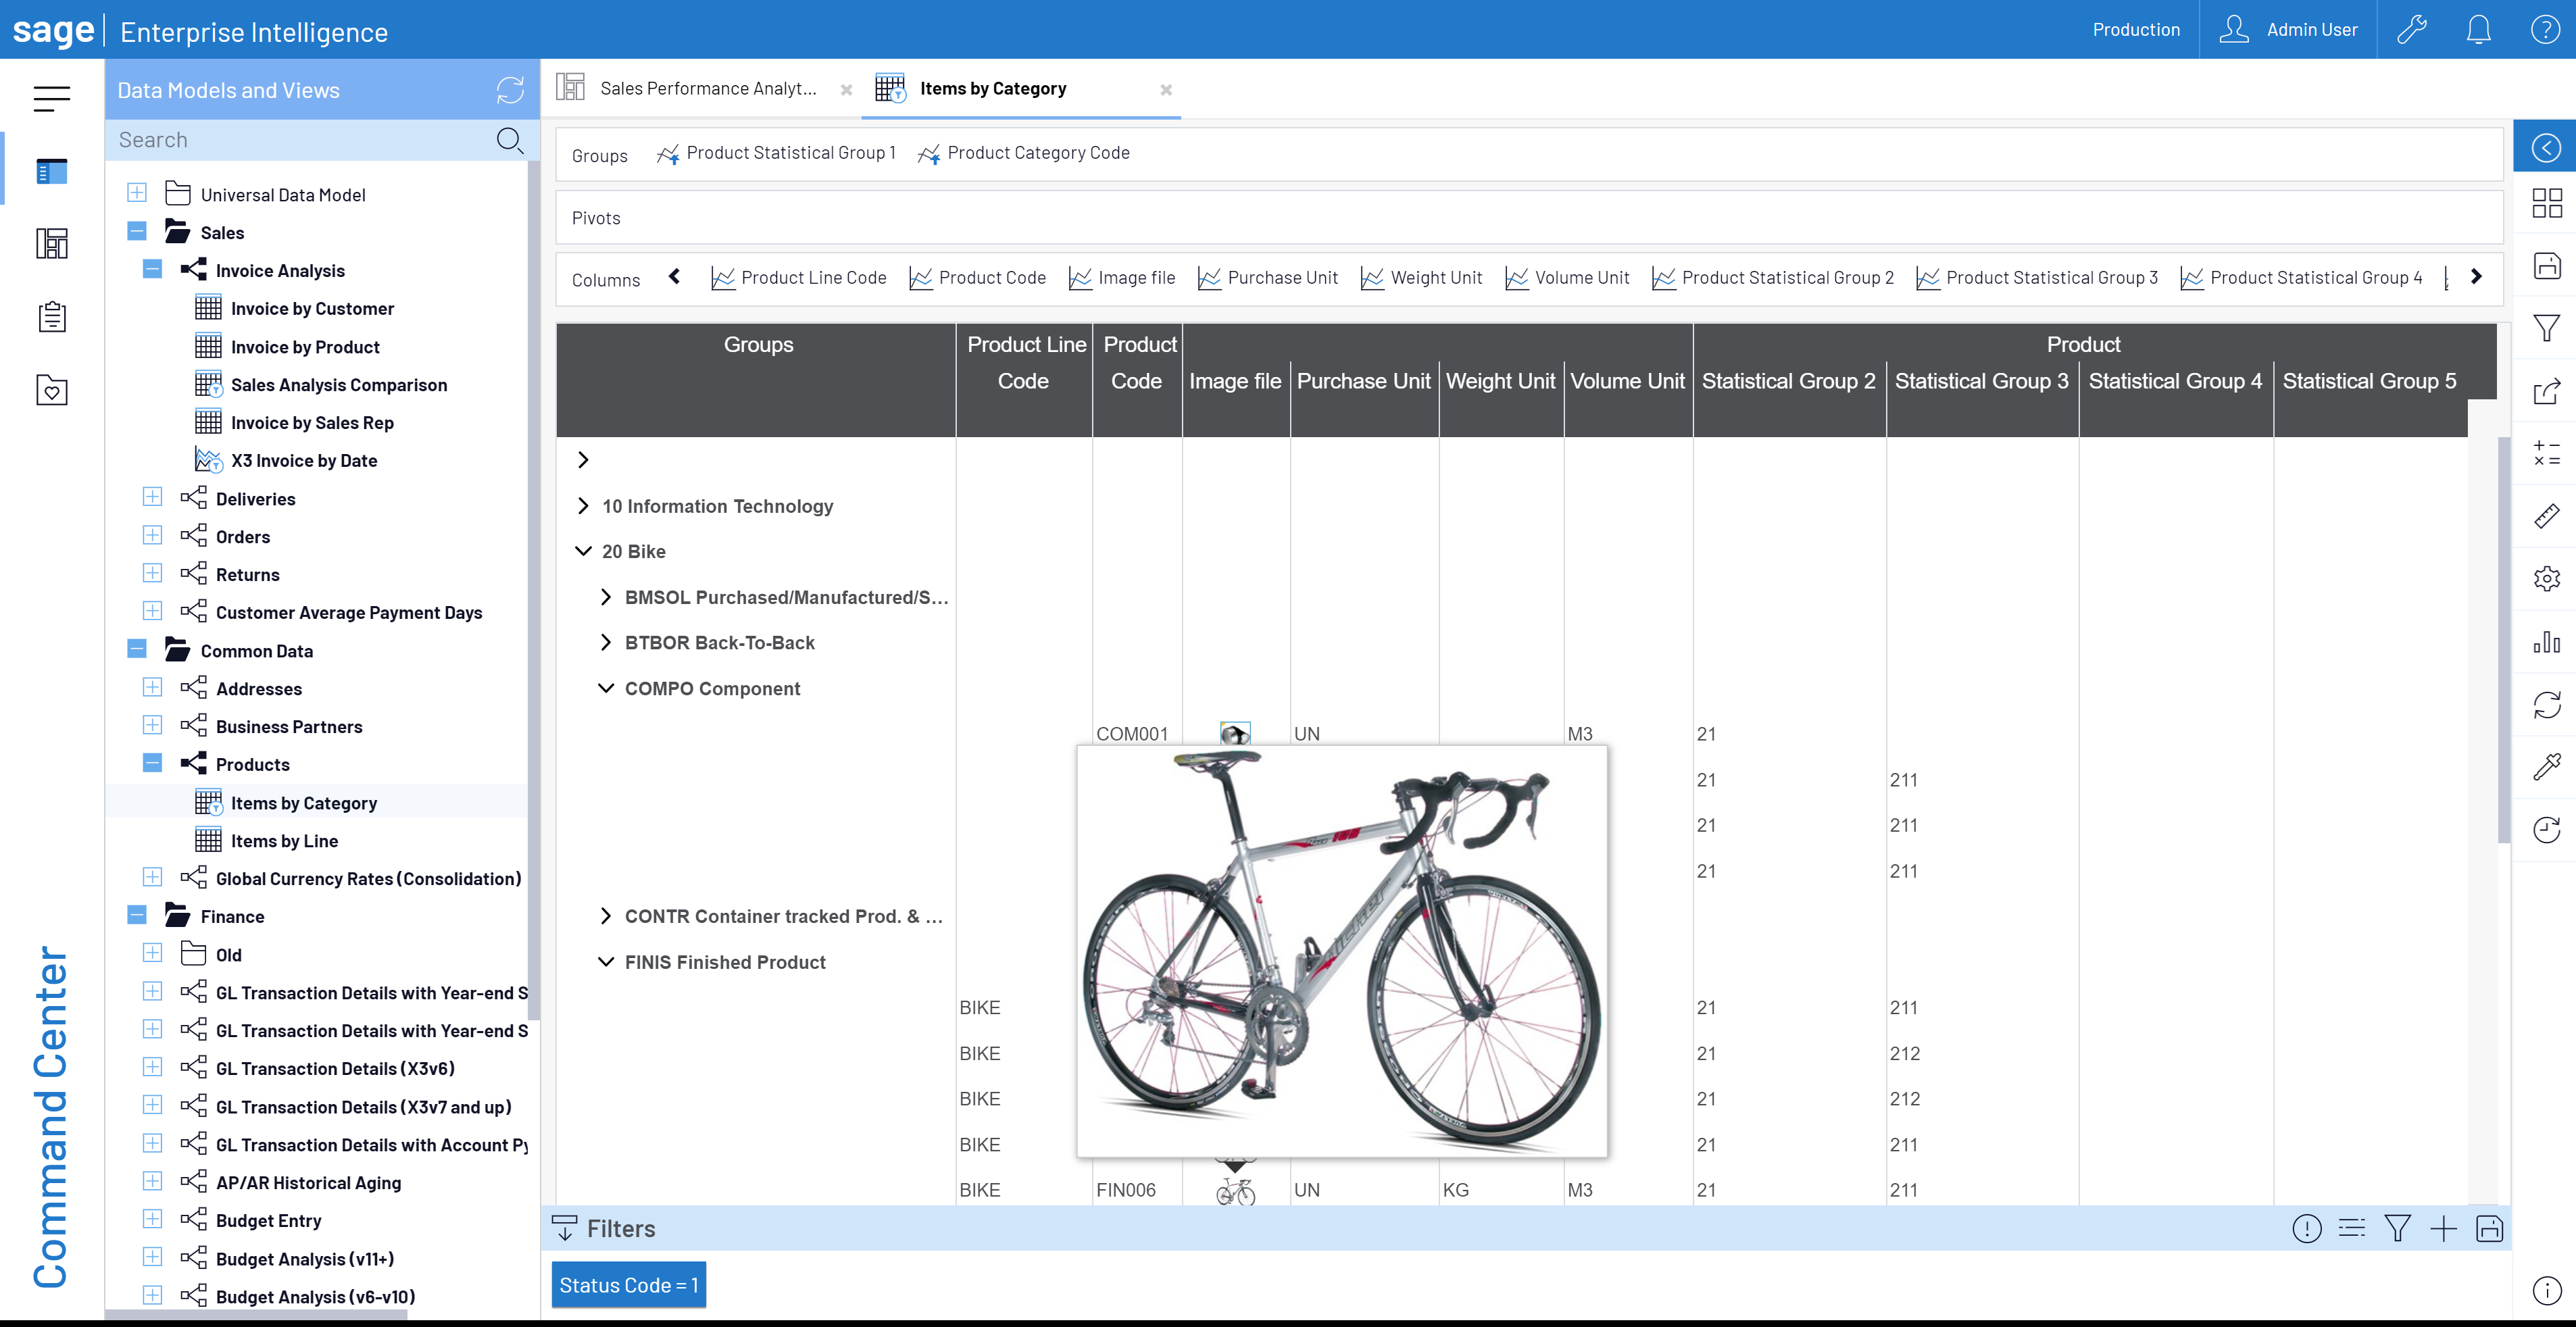Click the Search input field
Image resolution: width=2576 pixels, height=1327 pixels.
click(x=300, y=140)
